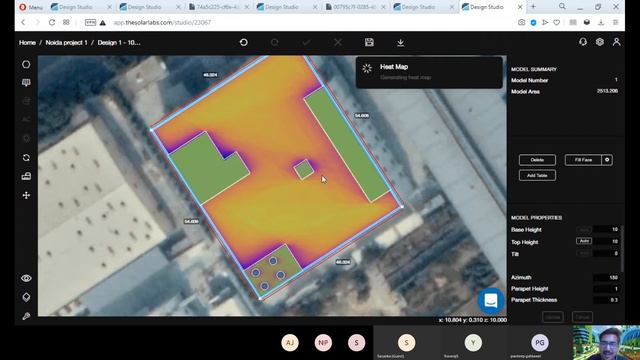This screenshot has height=360, width=640.
Task: Open Noida project 1 breadcrumb
Action: [66, 42]
